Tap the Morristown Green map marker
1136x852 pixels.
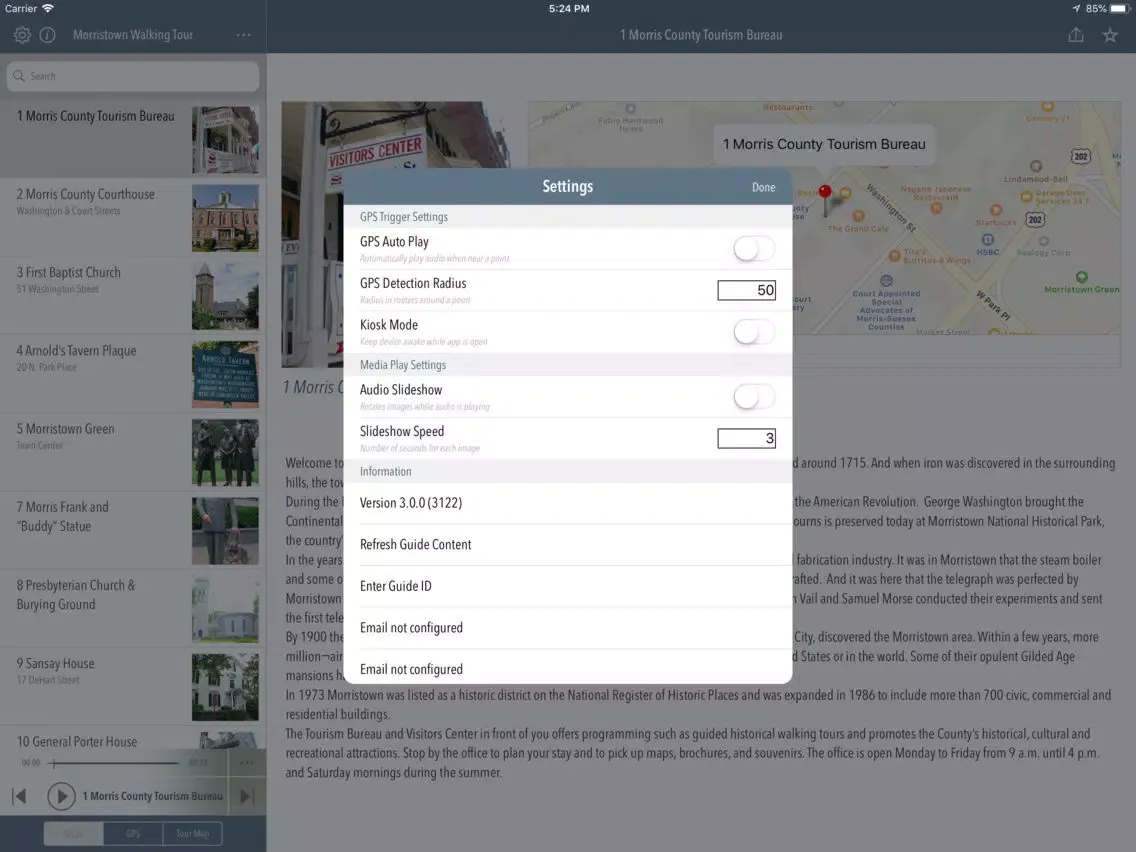tap(1082, 277)
